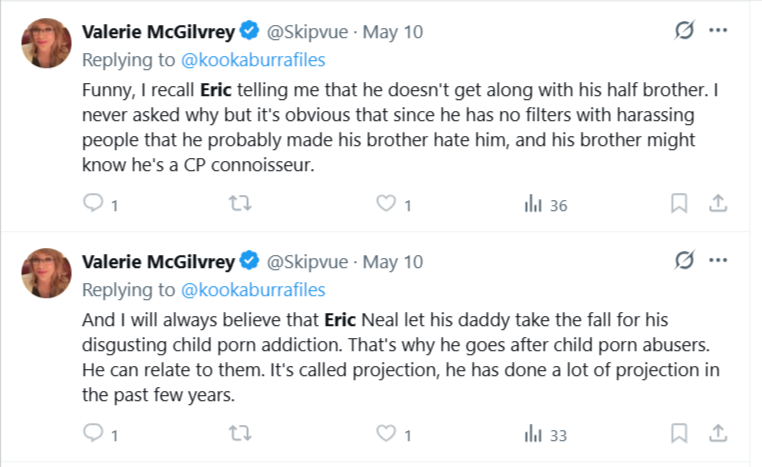Bookmark the first tweet
Screen dimensions: 762x467
(x=679, y=205)
